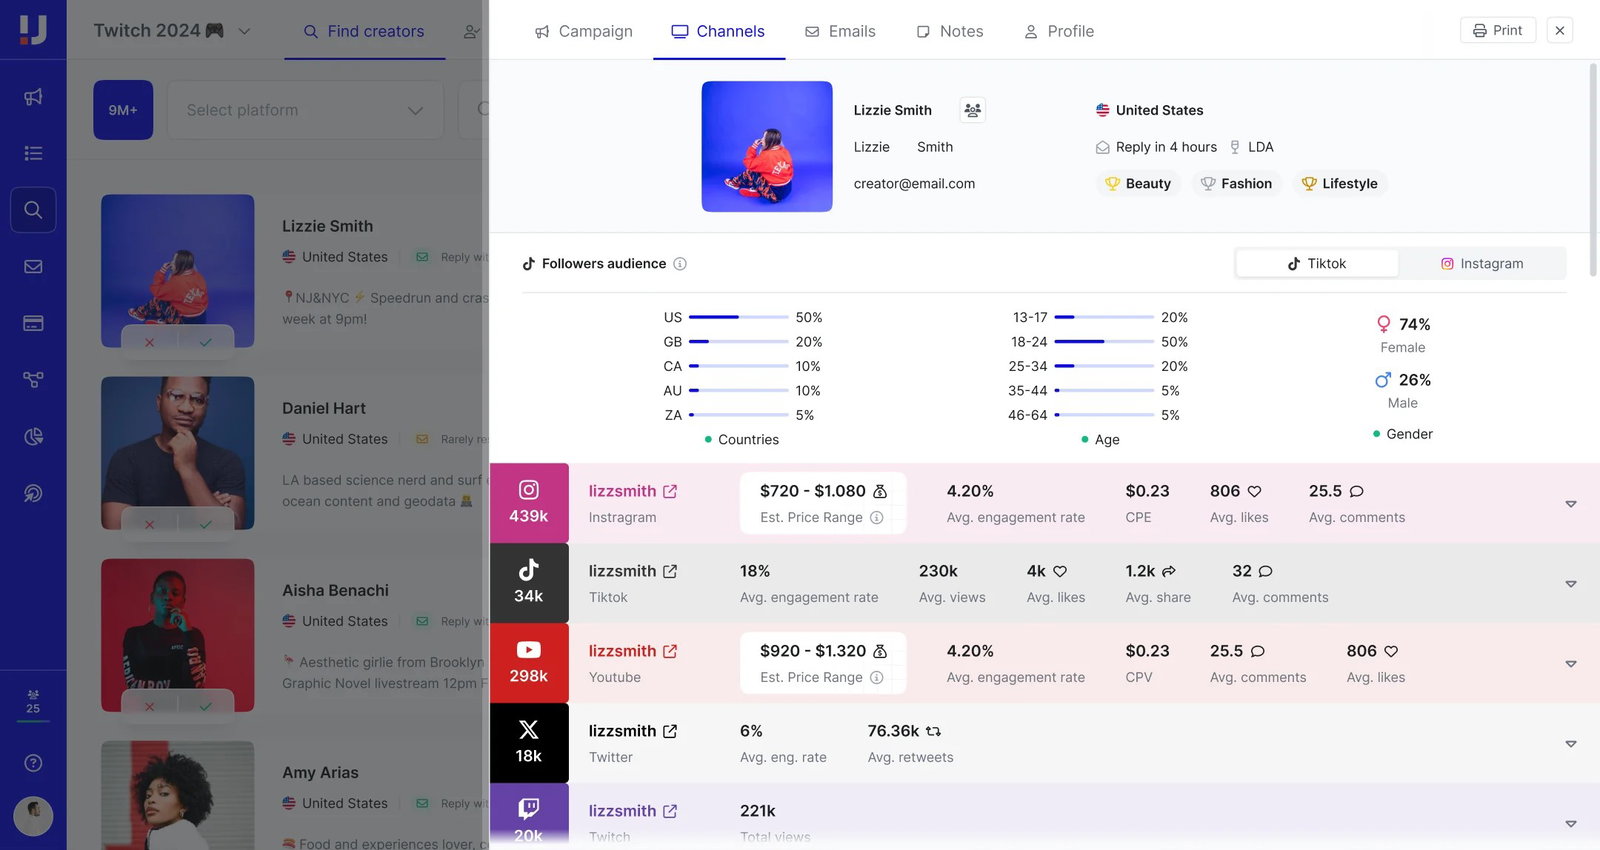This screenshot has width=1600, height=850.
Task: Open Aisha Benachi thumbnail in creator list
Action: pyautogui.click(x=178, y=635)
